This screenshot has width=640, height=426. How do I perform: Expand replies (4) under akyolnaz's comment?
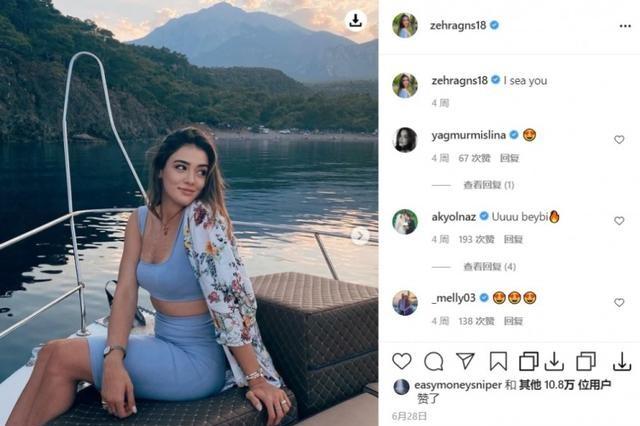(489, 267)
